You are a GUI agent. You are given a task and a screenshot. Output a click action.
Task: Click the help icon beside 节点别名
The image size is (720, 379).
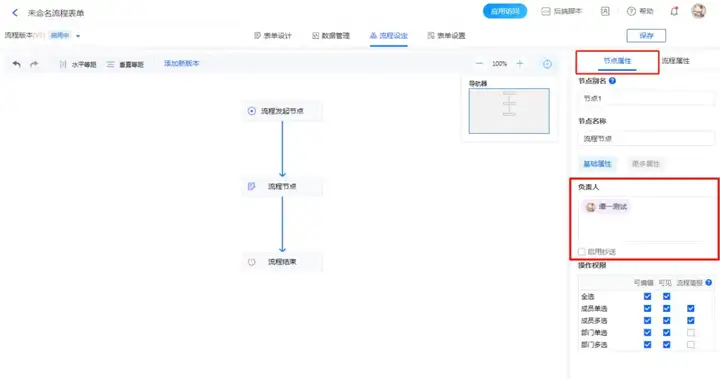coord(612,81)
